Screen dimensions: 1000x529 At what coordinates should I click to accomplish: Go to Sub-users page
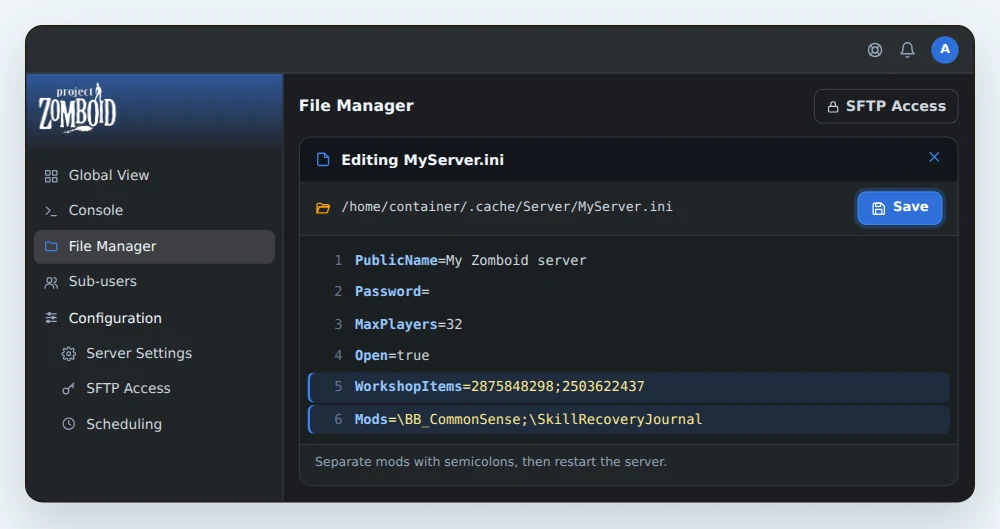tap(154, 281)
